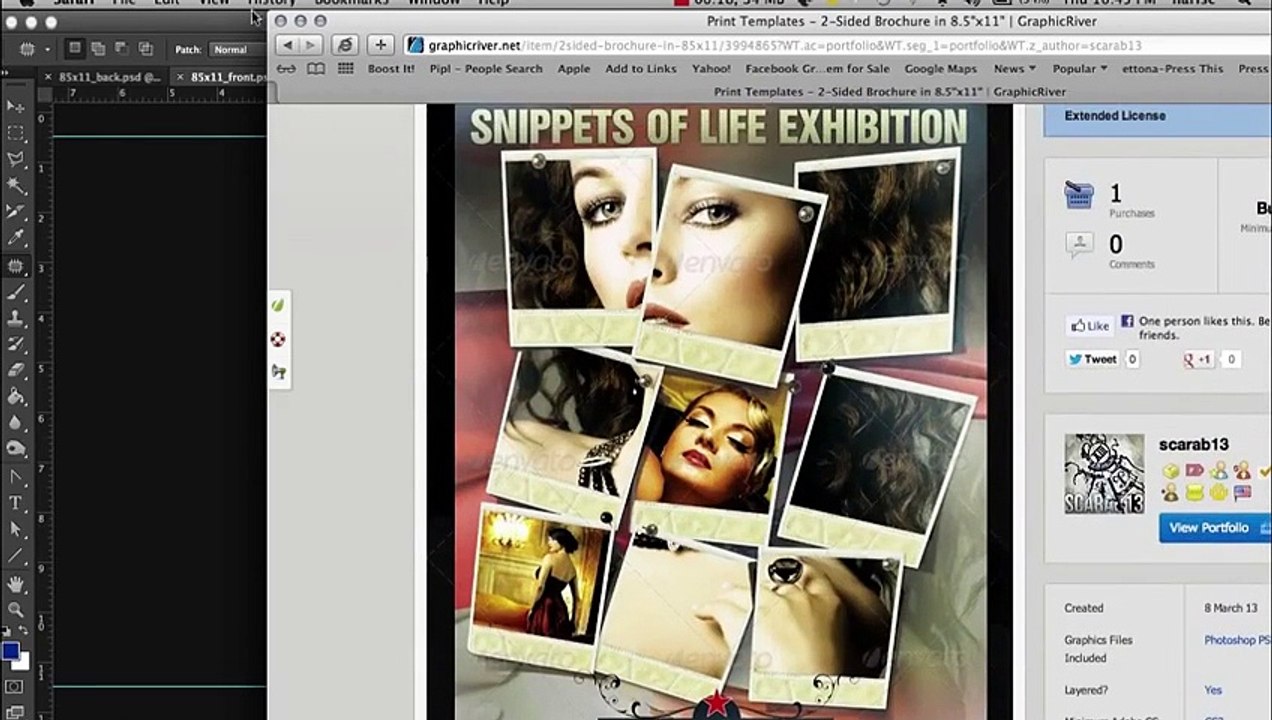Choose New Selection mode in options bar
The image size is (1272, 720).
coord(75,48)
